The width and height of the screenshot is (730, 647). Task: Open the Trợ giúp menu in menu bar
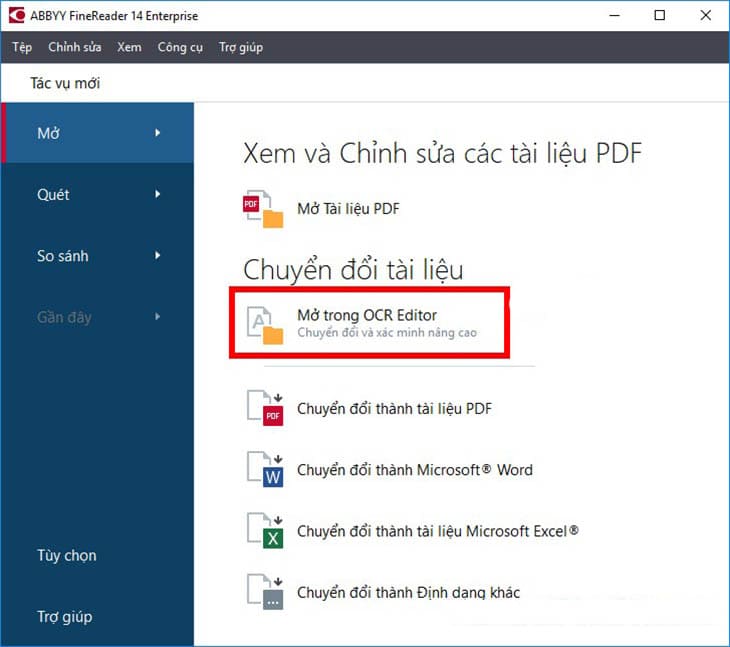241,47
